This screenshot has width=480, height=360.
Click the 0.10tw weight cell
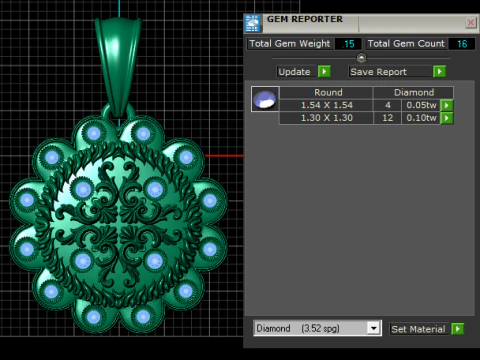pos(421,118)
